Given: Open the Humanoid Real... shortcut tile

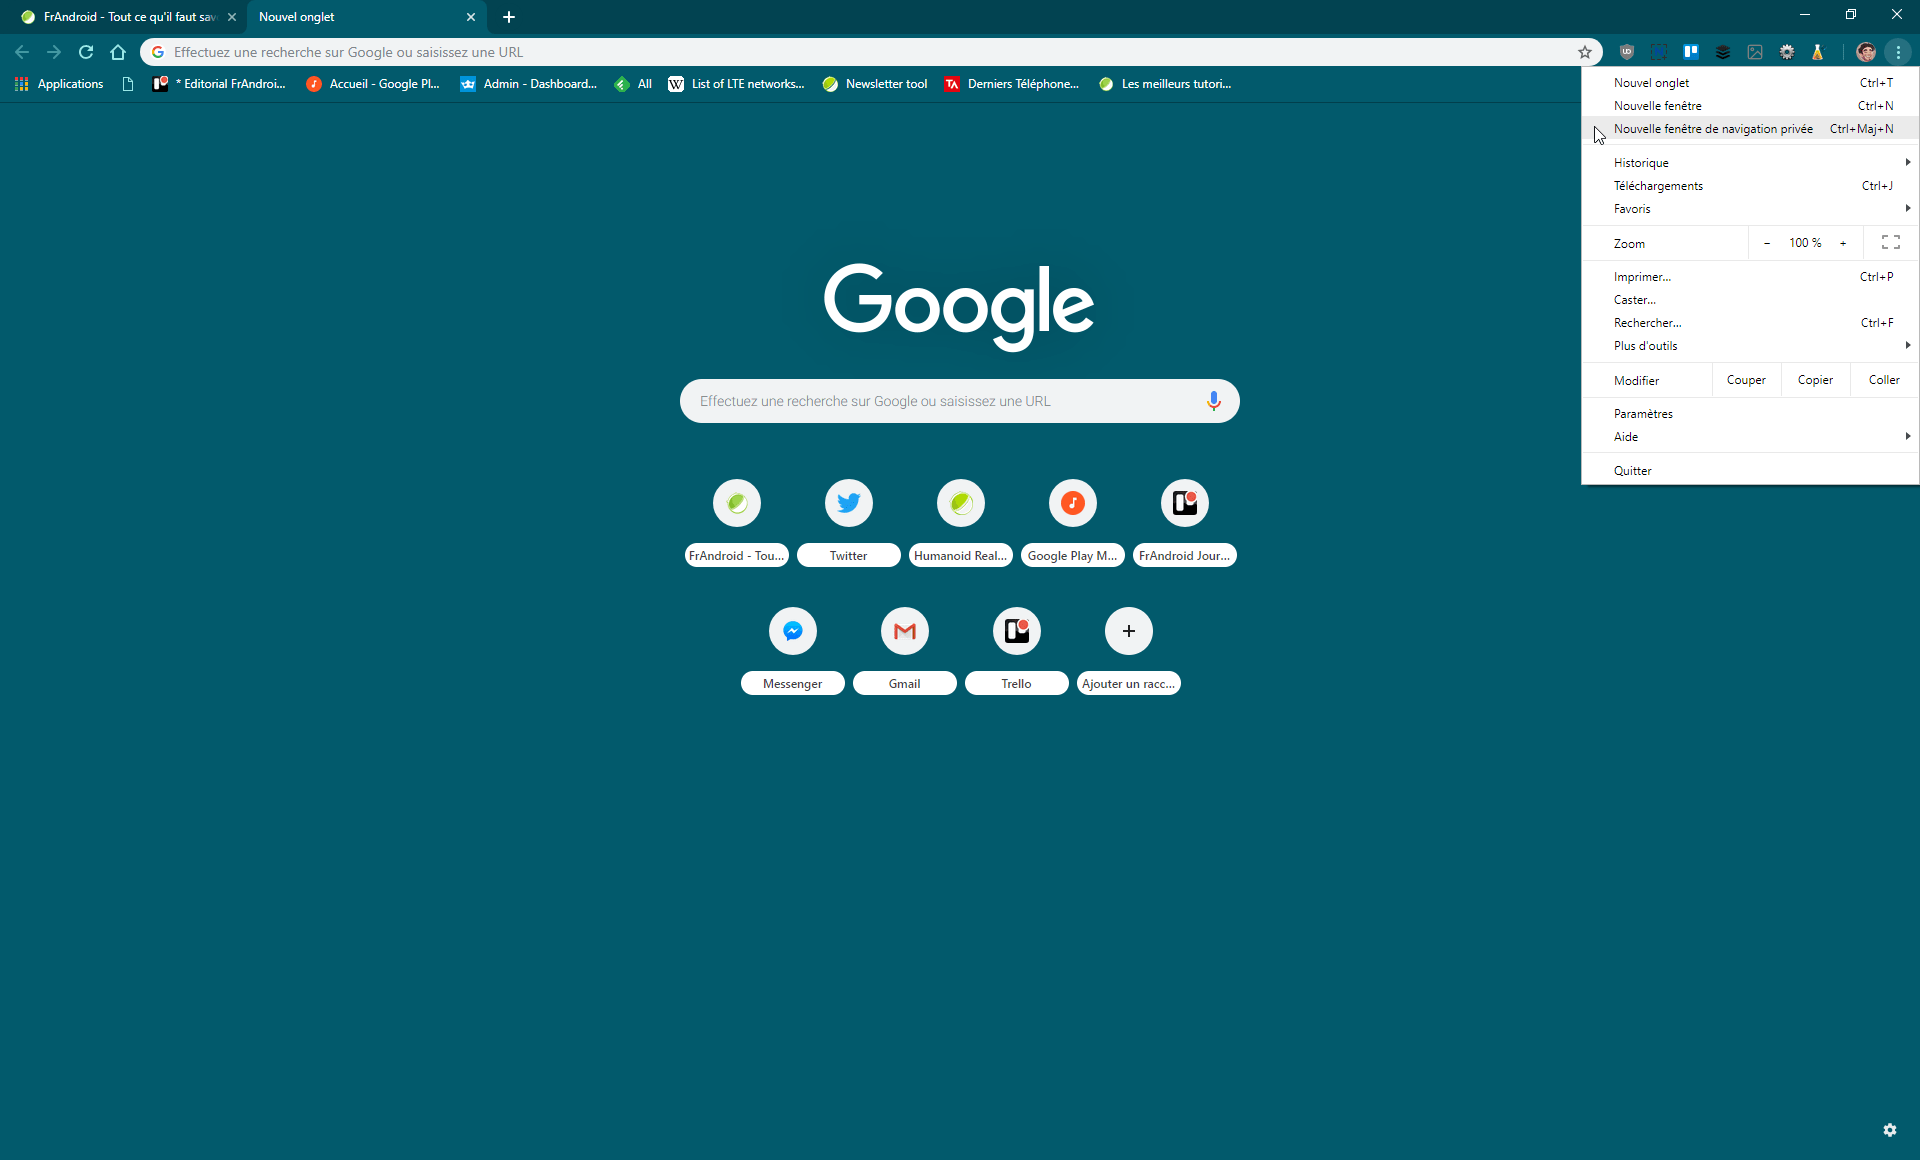Looking at the screenshot, I should [961, 523].
